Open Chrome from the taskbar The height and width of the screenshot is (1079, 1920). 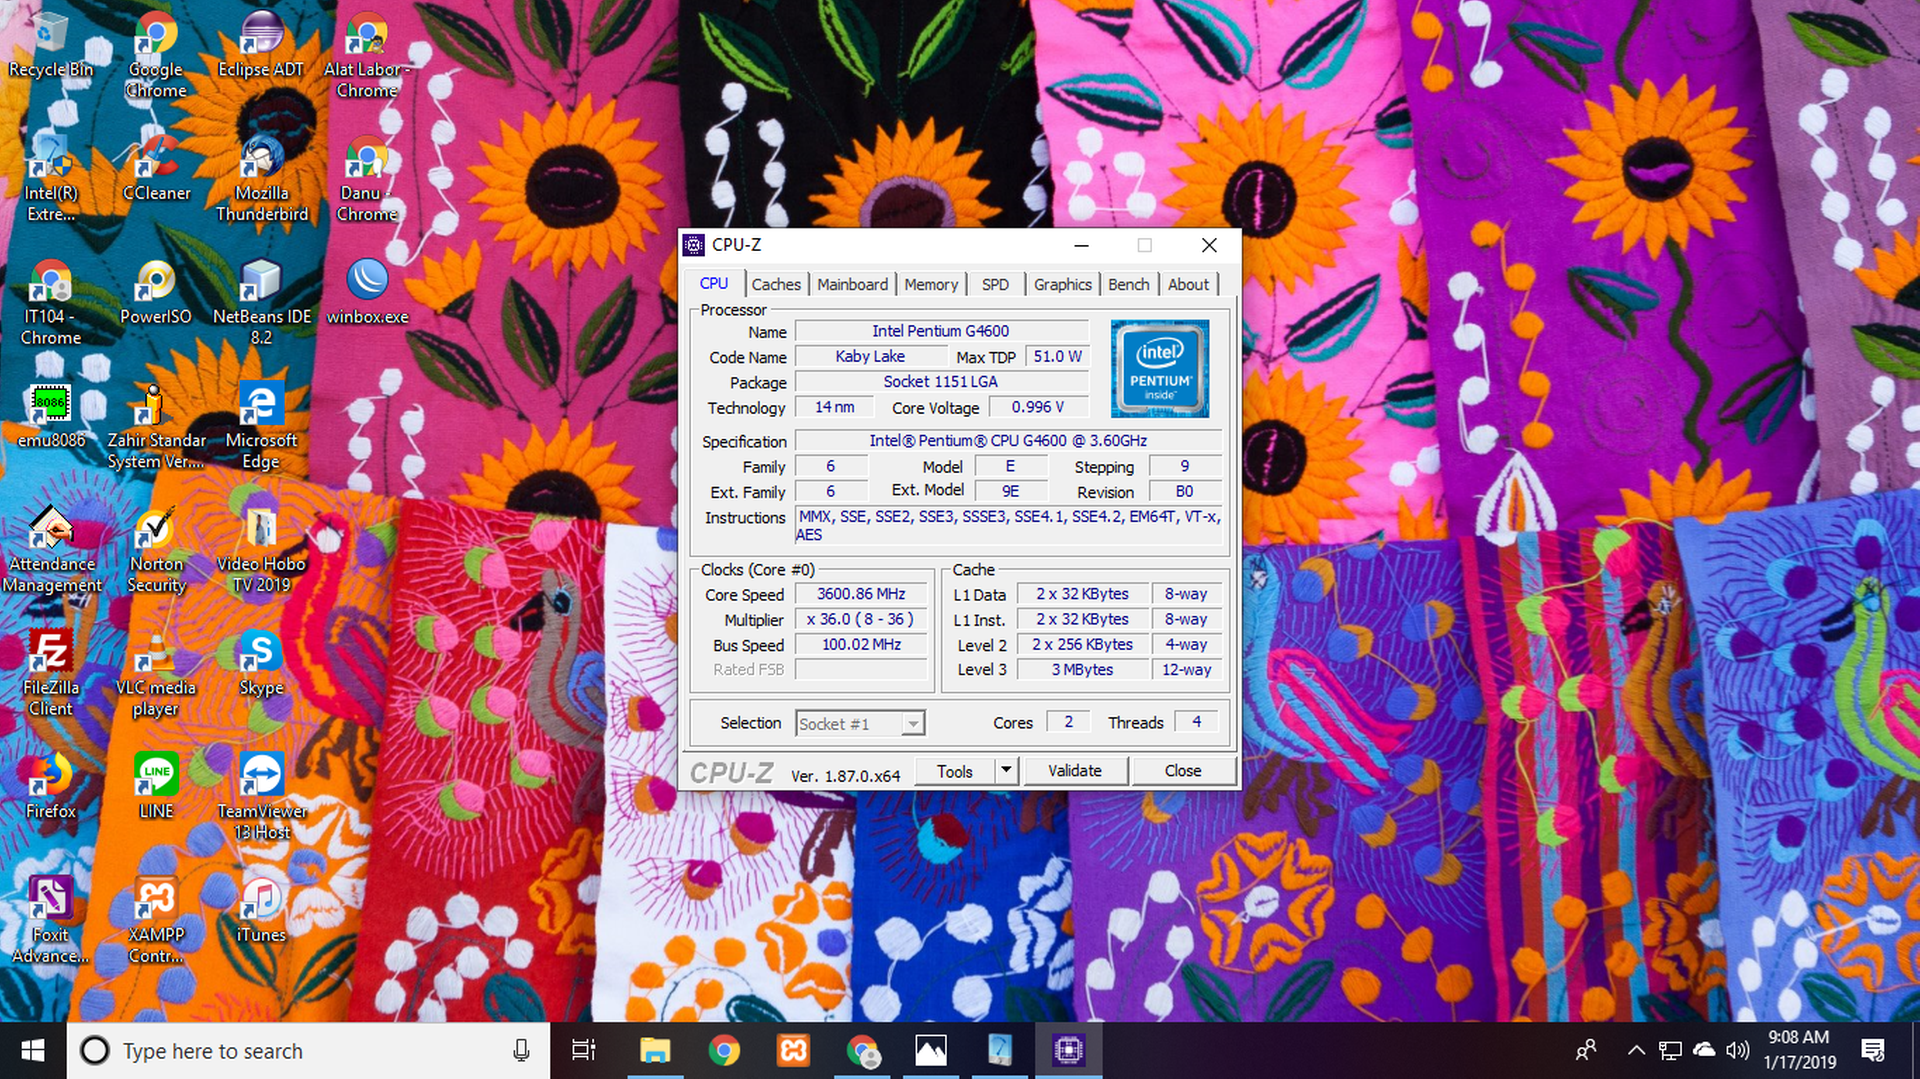(724, 1050)
